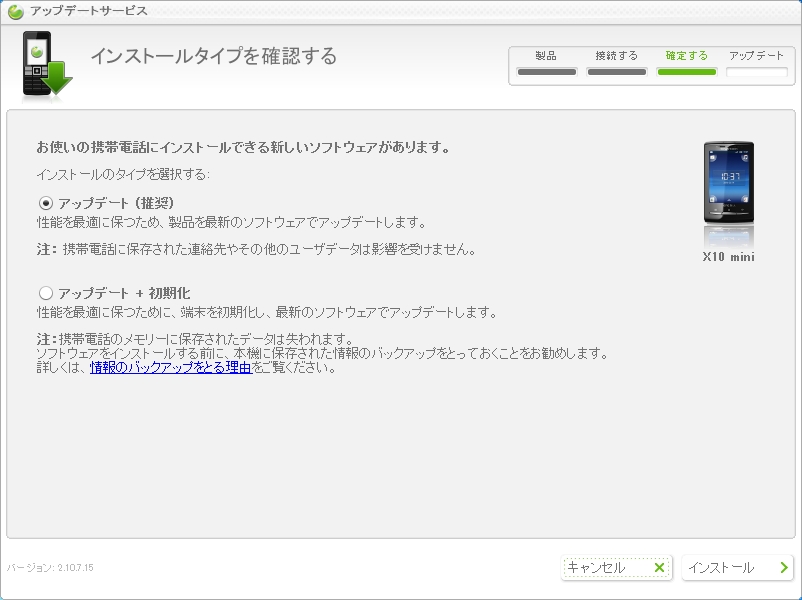
Task: Click the 確定する step tab
Action: tap(686, 56)
